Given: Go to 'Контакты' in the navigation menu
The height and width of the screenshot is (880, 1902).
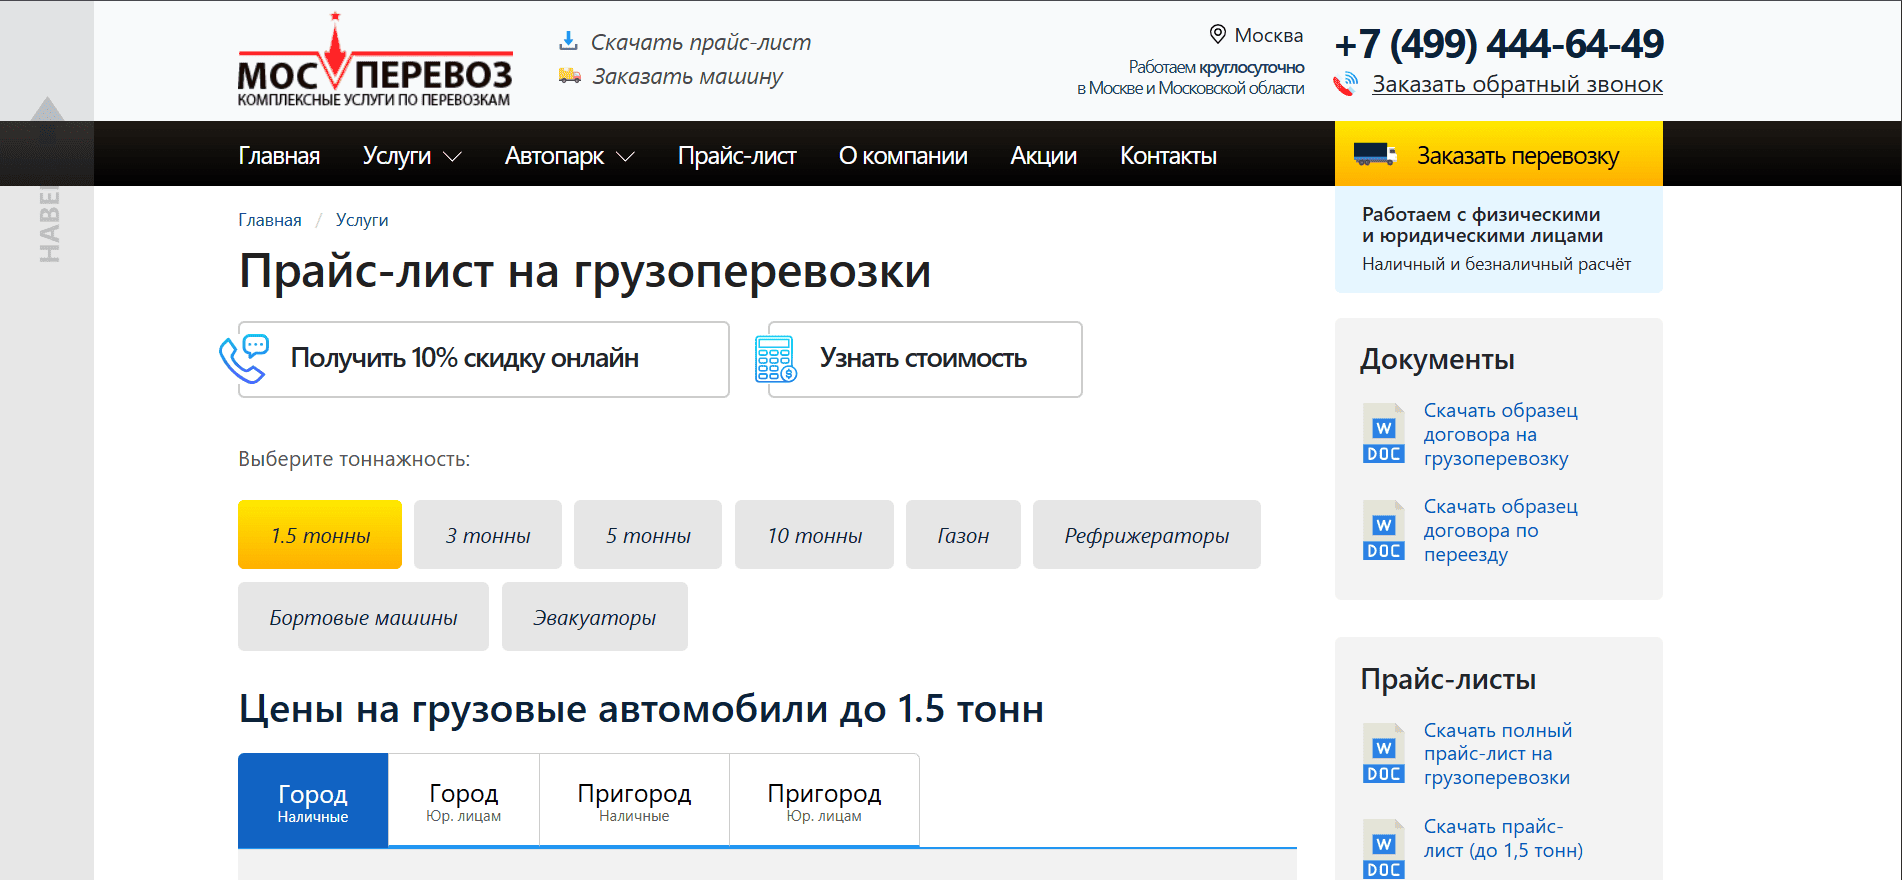Looking at the screenshot, I should pos(1167,156).
